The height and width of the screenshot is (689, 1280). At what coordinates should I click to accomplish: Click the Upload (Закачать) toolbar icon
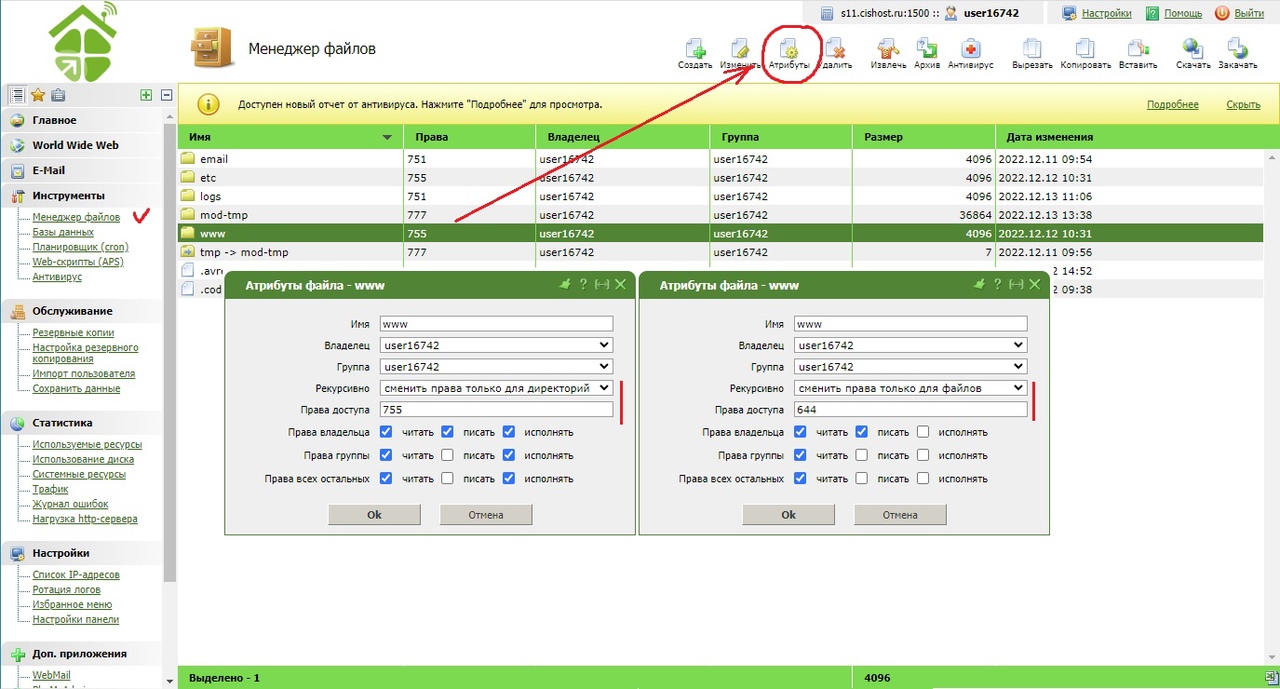point(1237,51)
